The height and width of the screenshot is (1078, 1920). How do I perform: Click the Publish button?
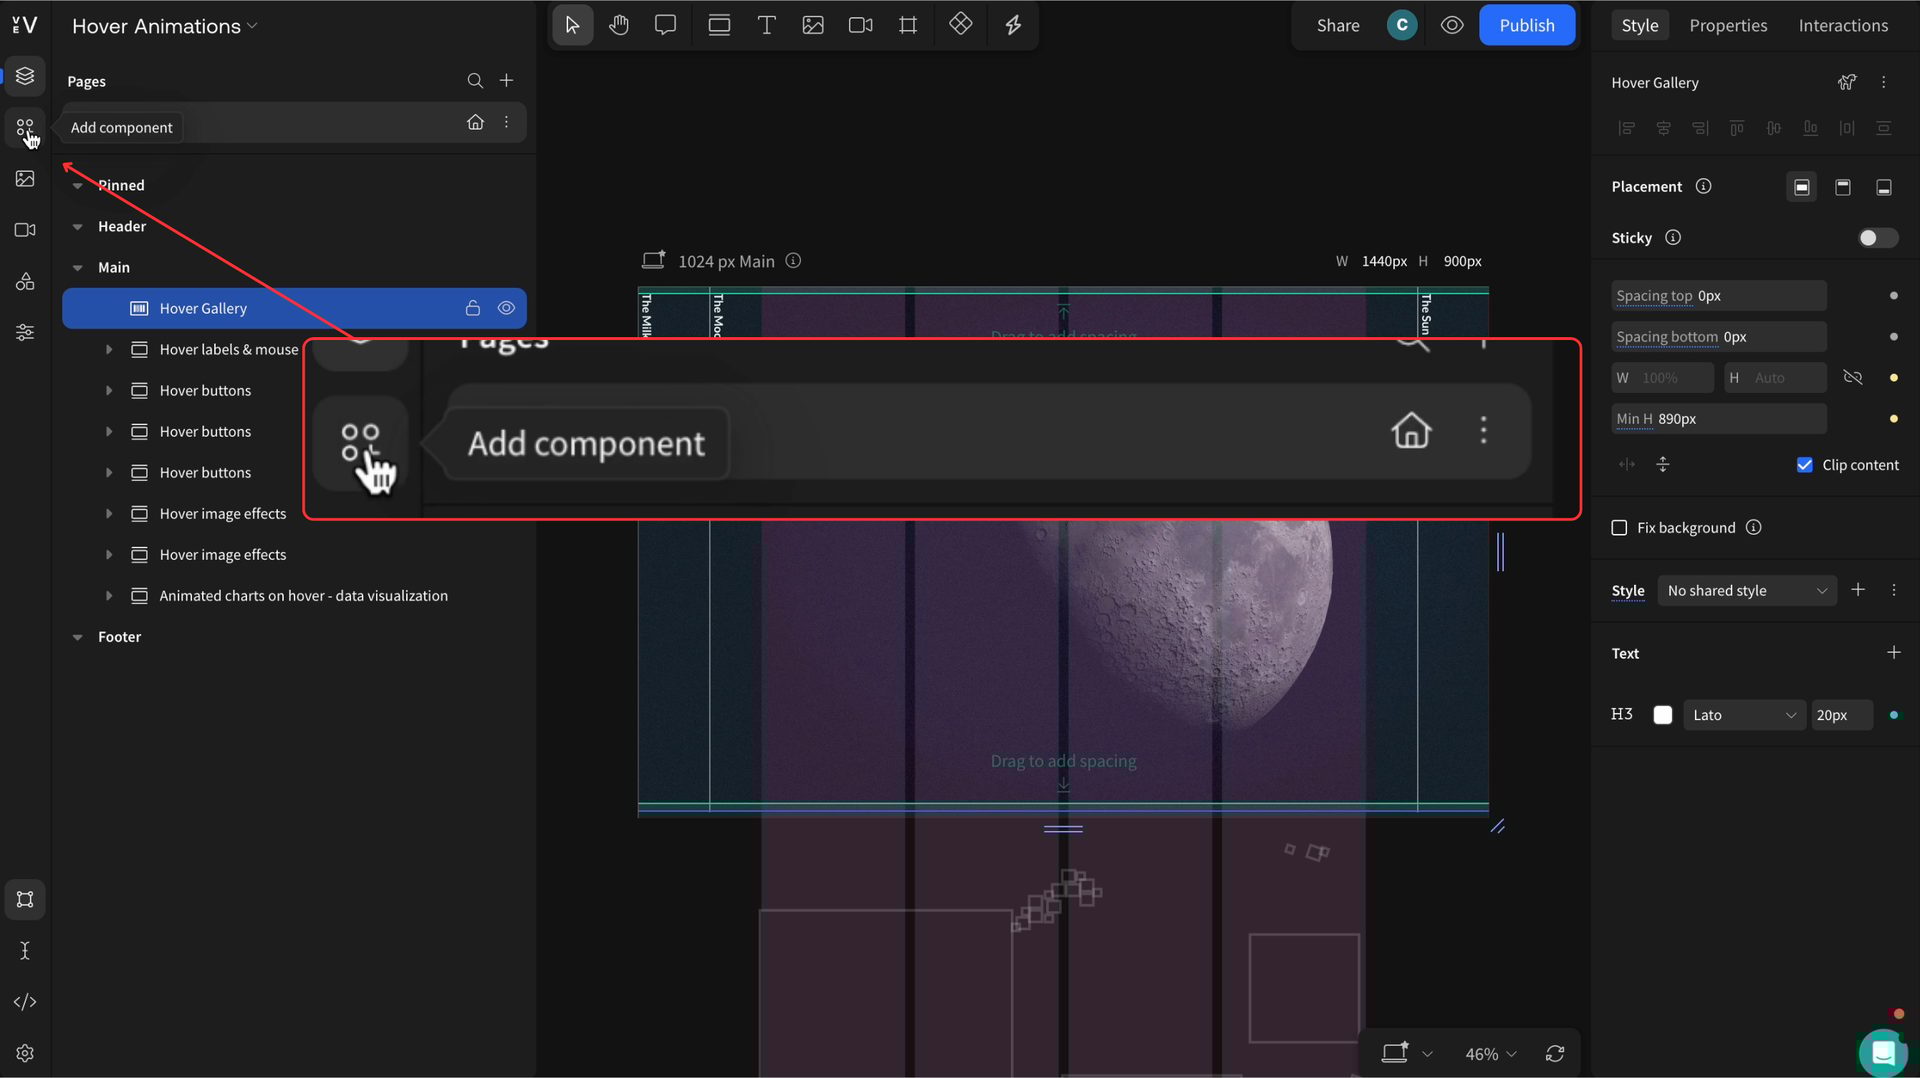point(1527,25)
